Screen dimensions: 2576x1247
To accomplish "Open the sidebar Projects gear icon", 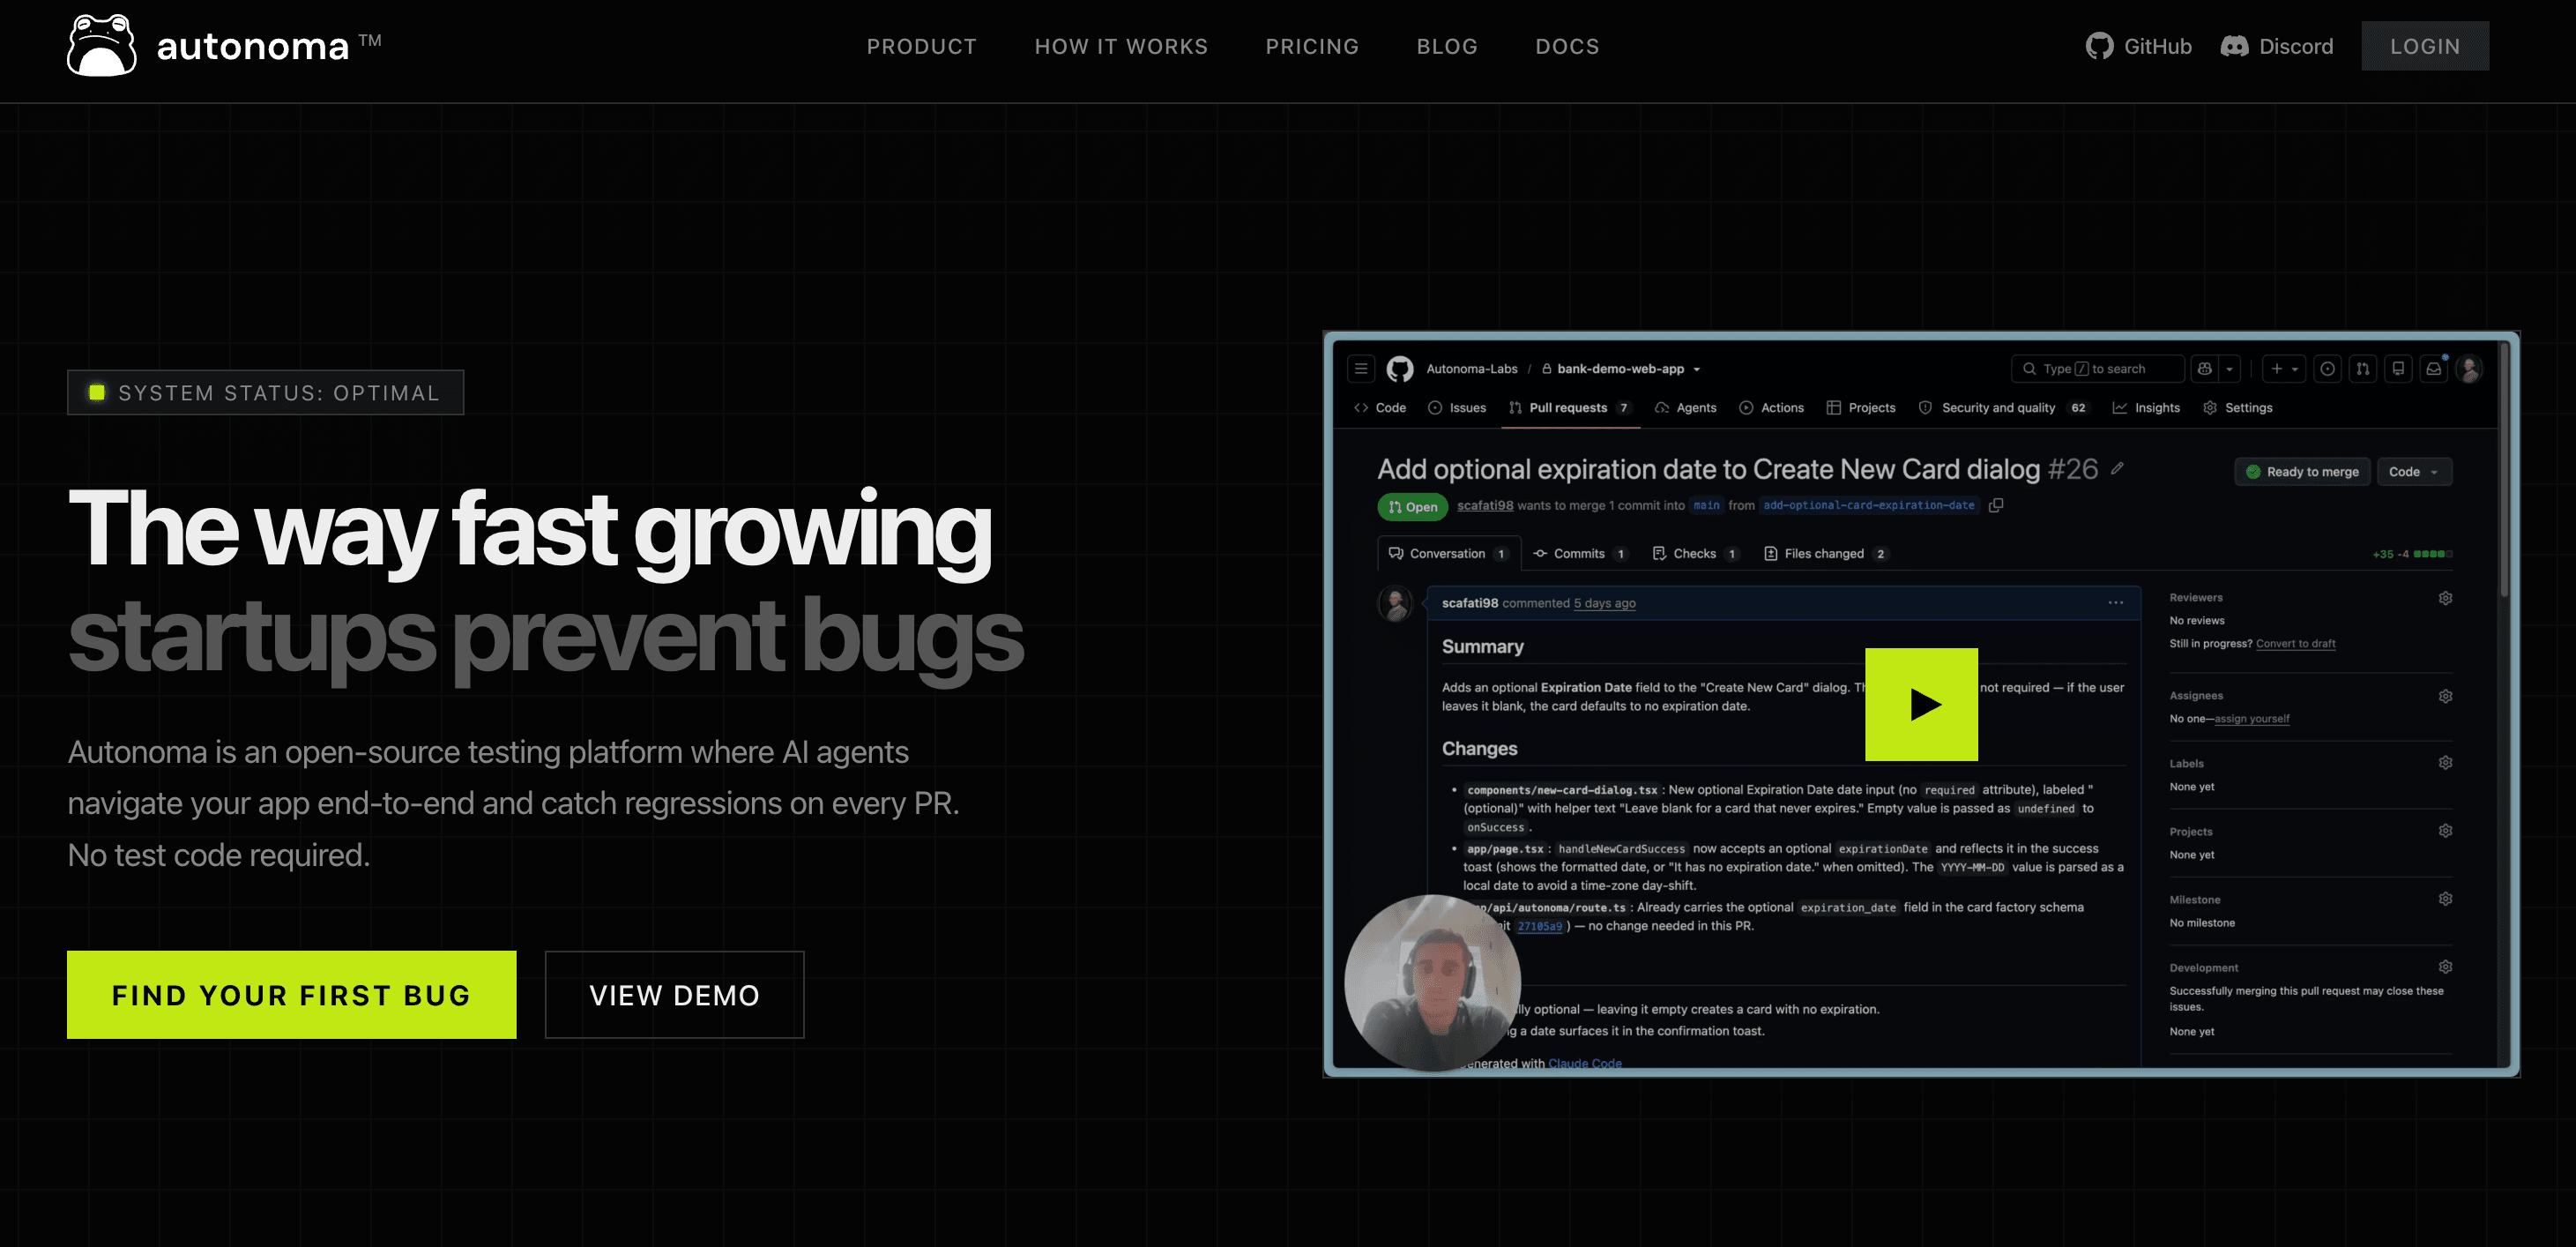I will (2445, 831).
